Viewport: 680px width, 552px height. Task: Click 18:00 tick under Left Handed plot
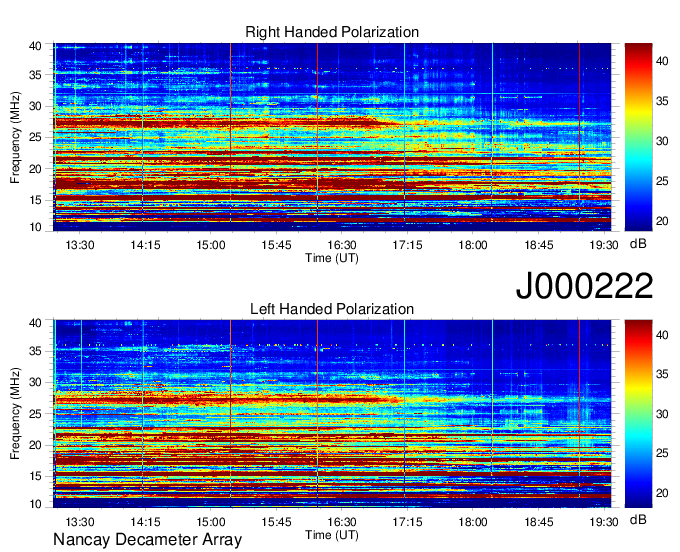pyautogui.click(x=473, y=522)
